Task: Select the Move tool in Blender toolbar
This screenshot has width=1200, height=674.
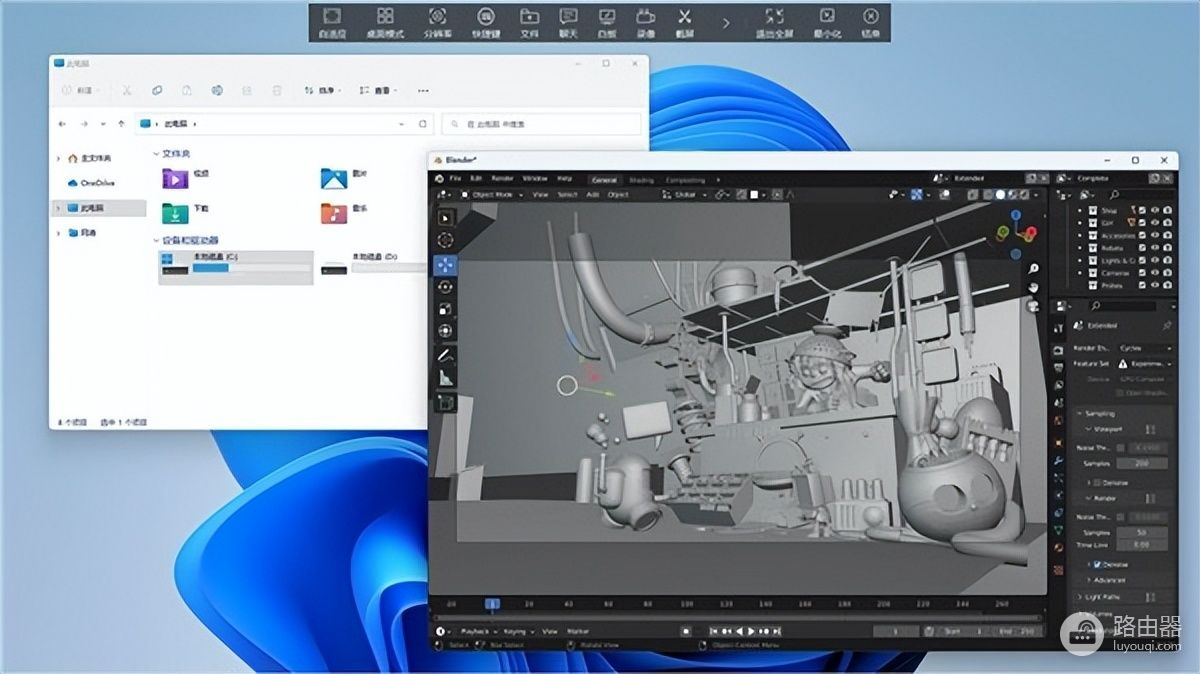Action: pos(445,265)
